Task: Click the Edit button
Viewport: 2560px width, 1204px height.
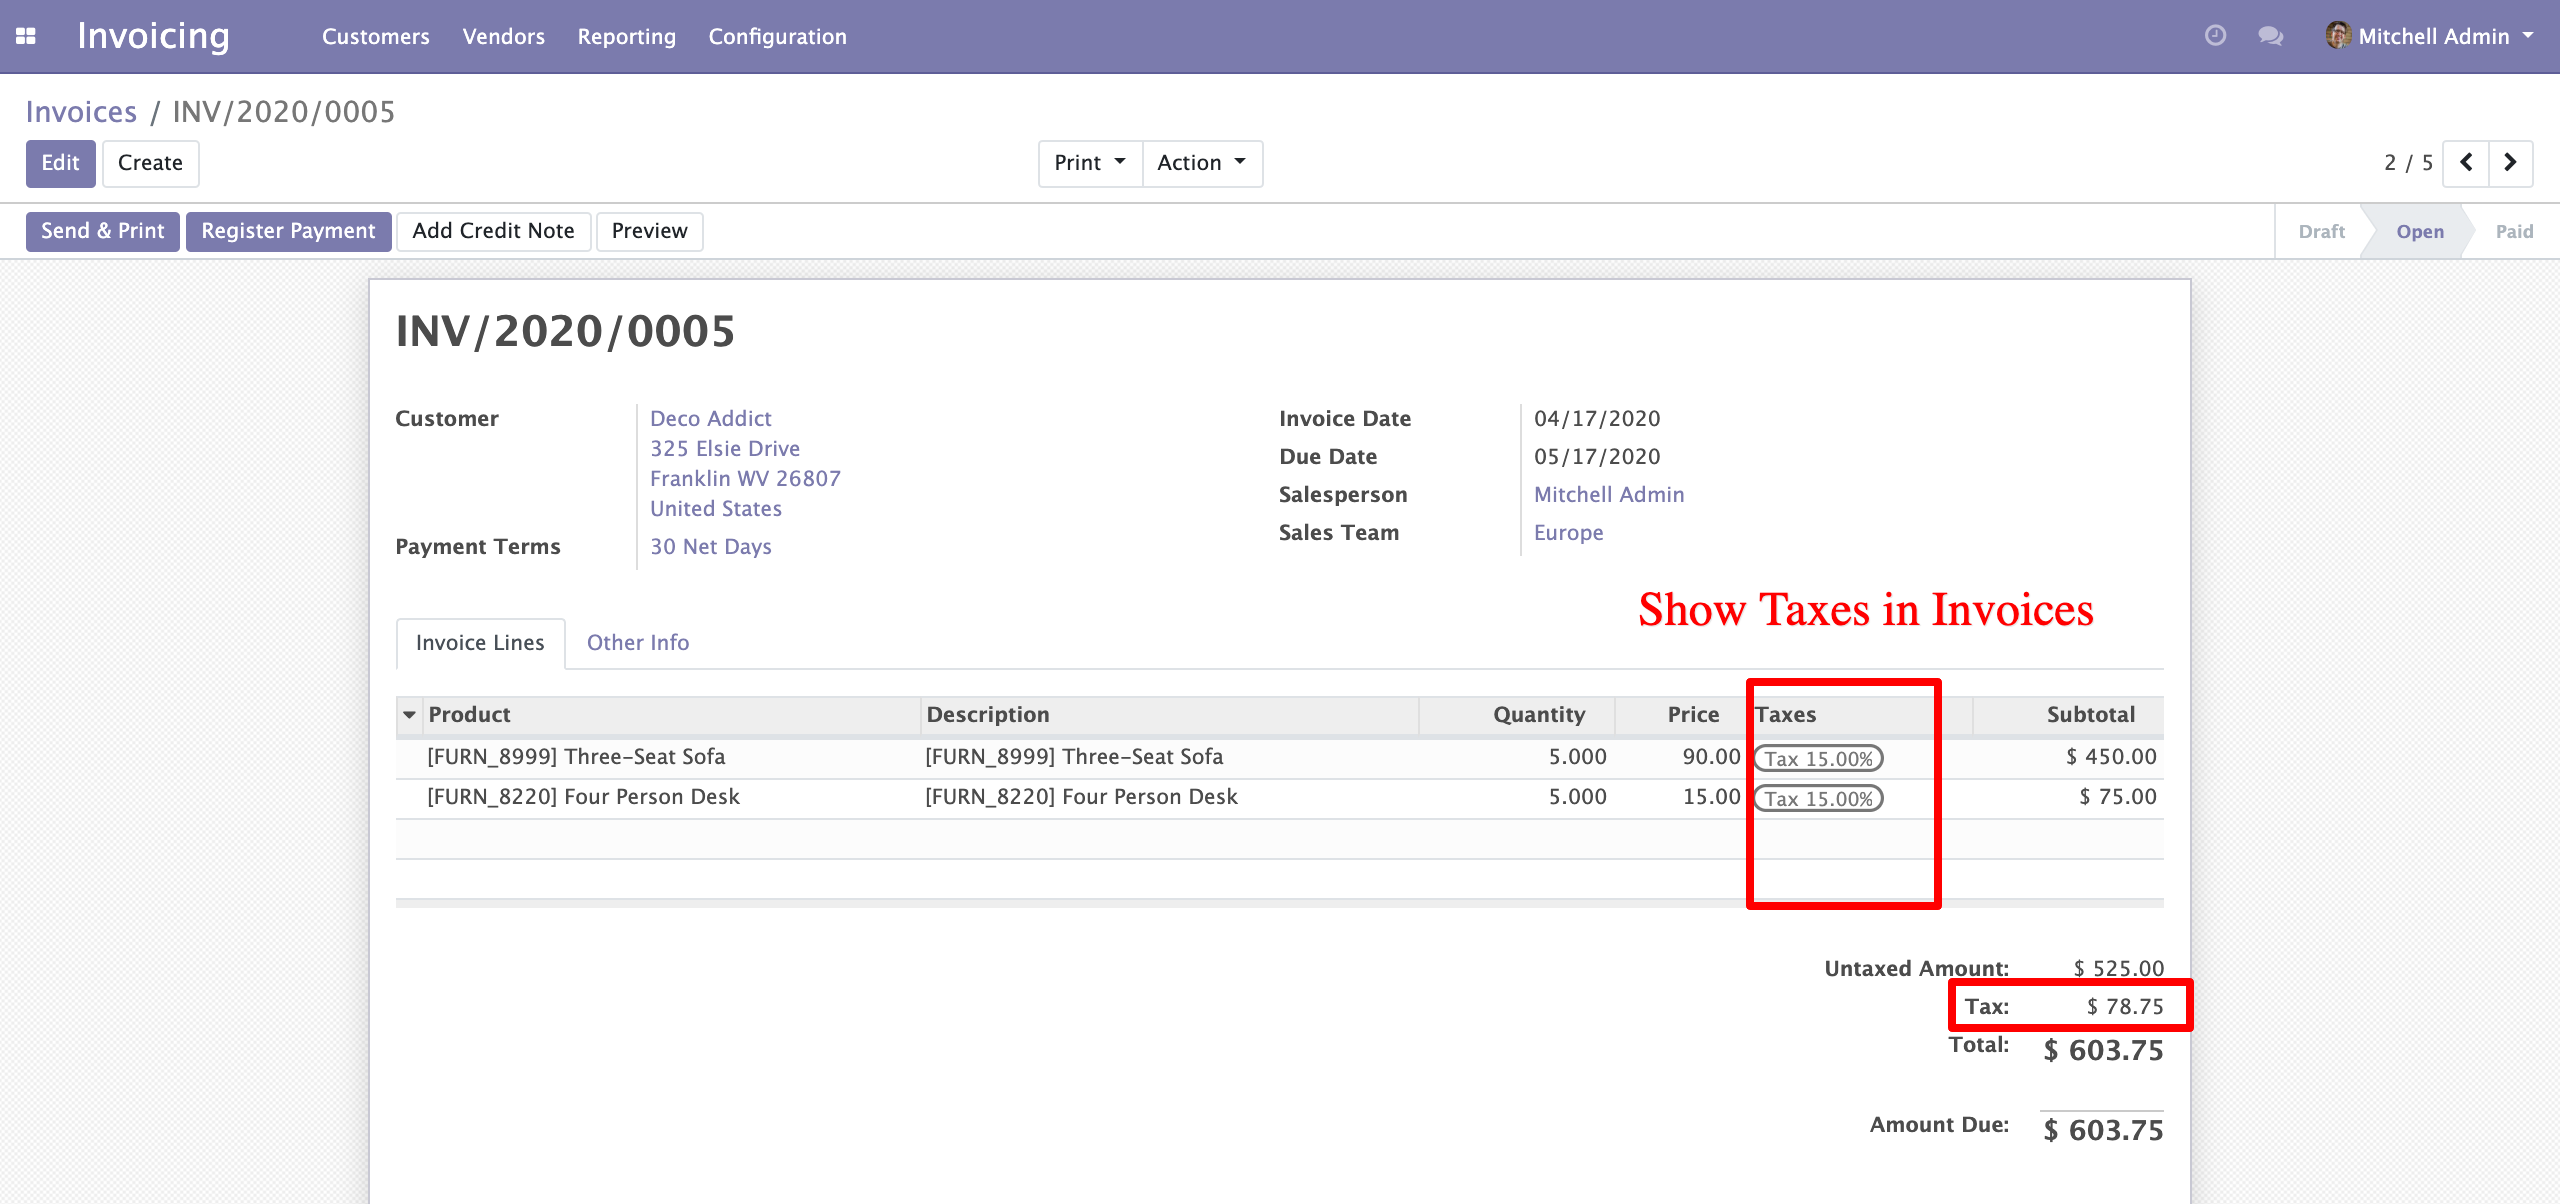Action: 60,163
